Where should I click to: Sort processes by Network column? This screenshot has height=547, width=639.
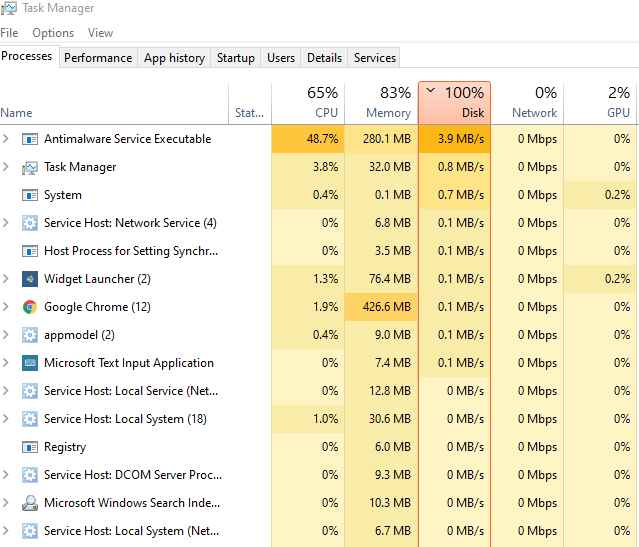pos(527,104)
